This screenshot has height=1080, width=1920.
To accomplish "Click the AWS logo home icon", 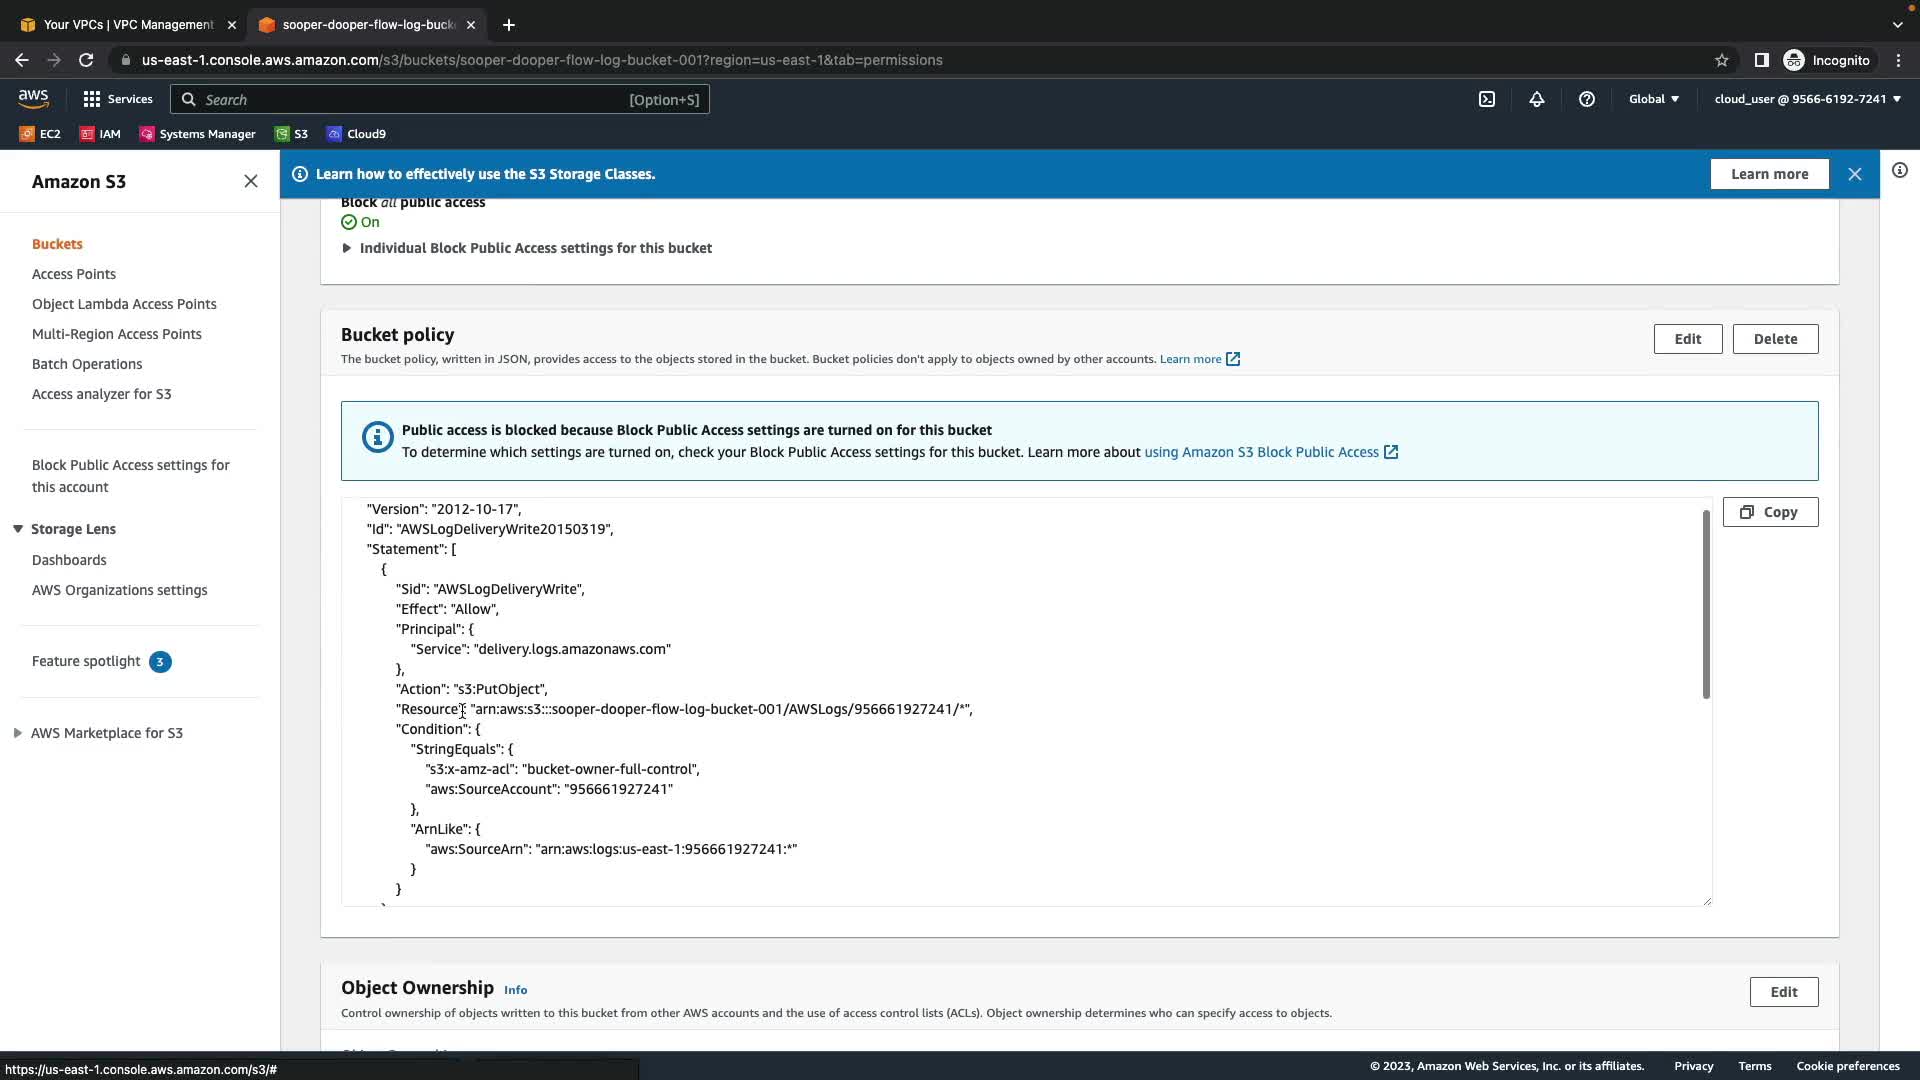I will [33, 98].
